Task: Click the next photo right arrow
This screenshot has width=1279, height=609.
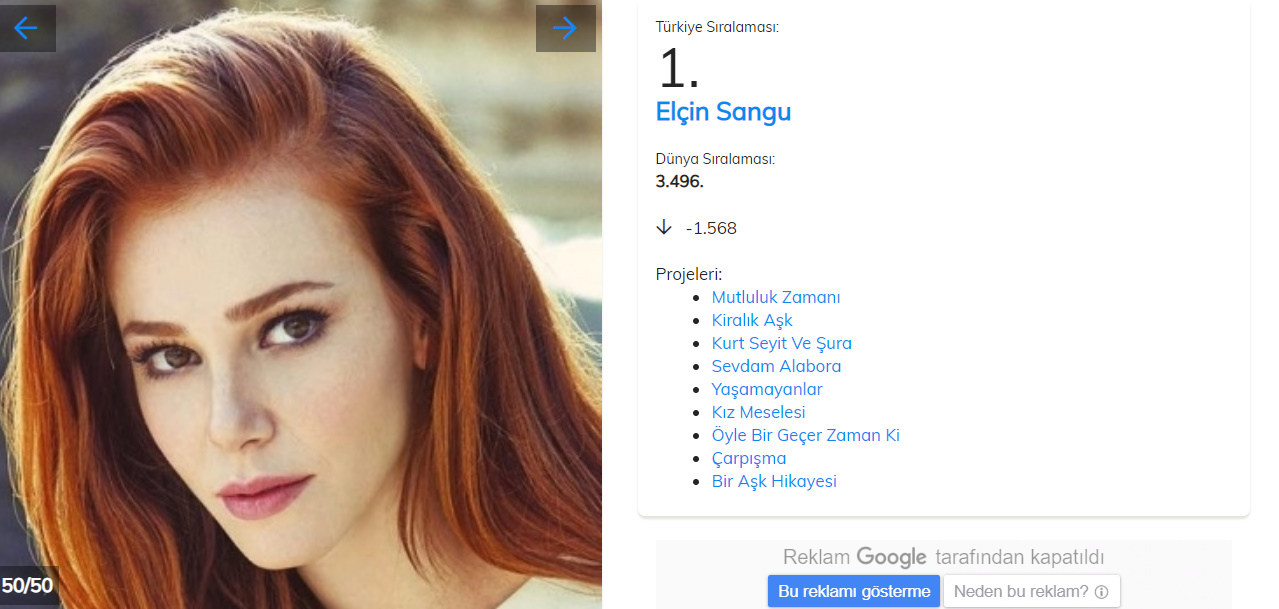Action: coord(565,28)
